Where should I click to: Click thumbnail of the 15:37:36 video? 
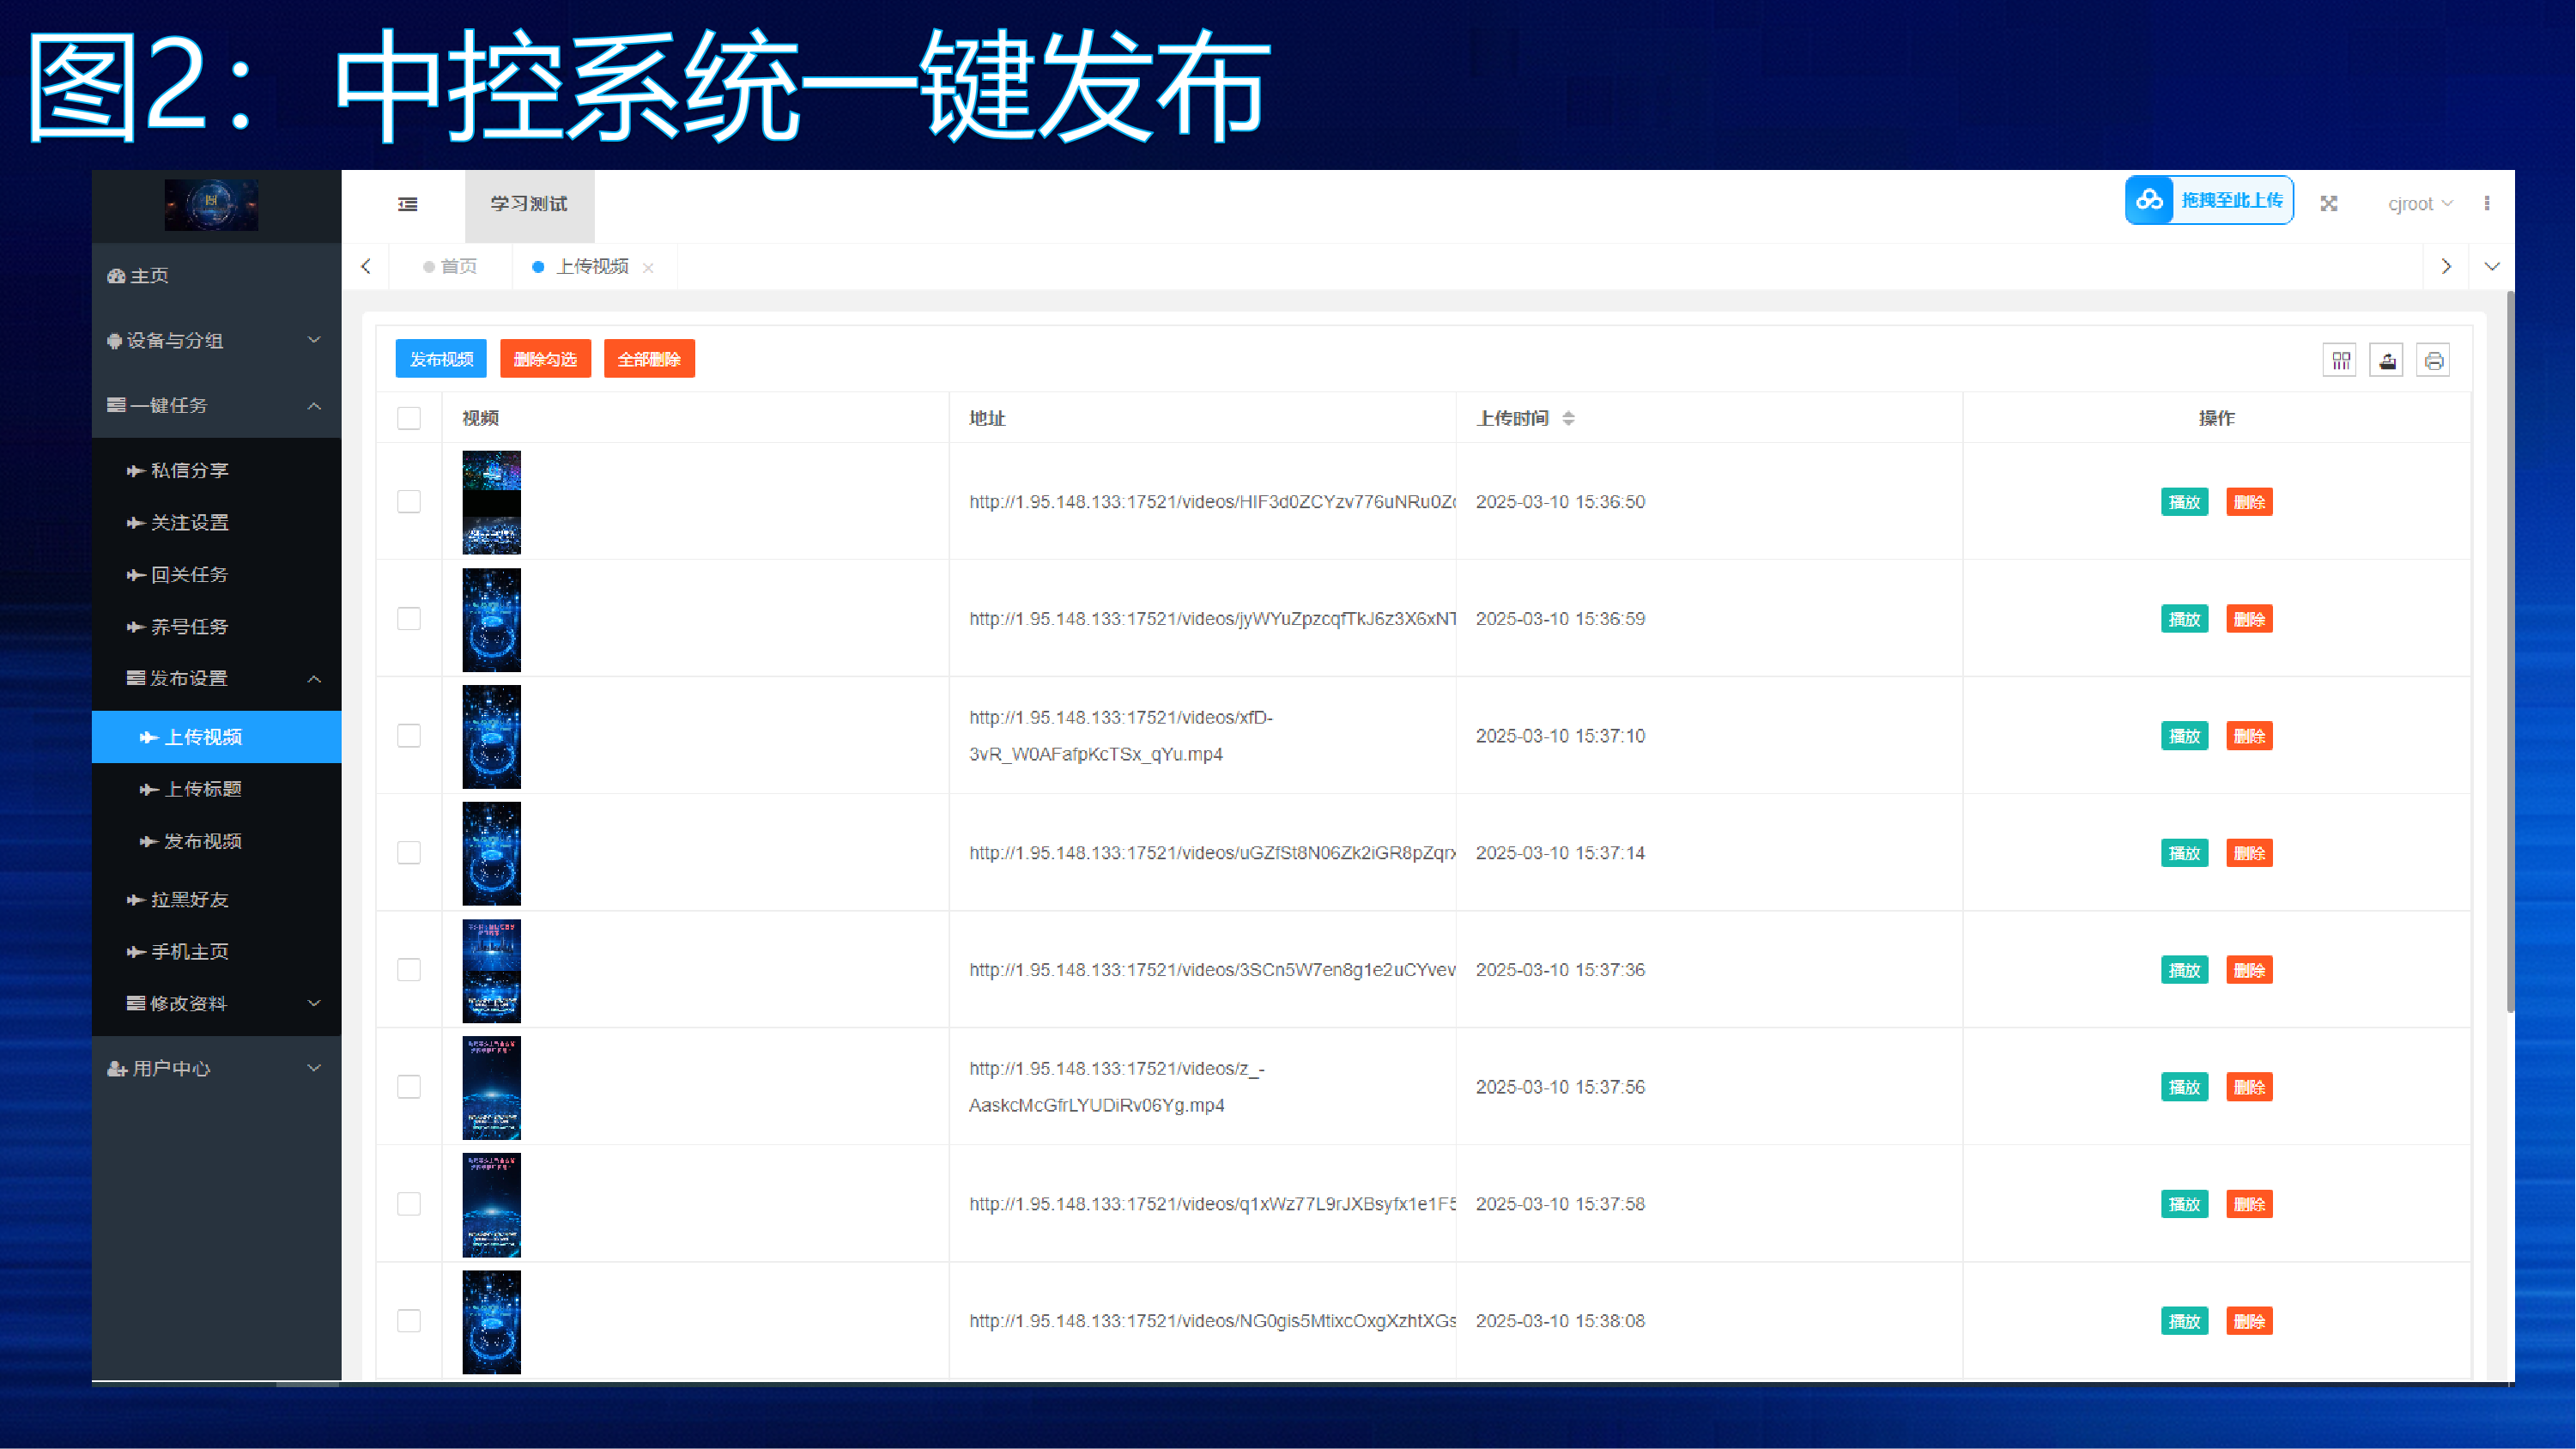491,970
